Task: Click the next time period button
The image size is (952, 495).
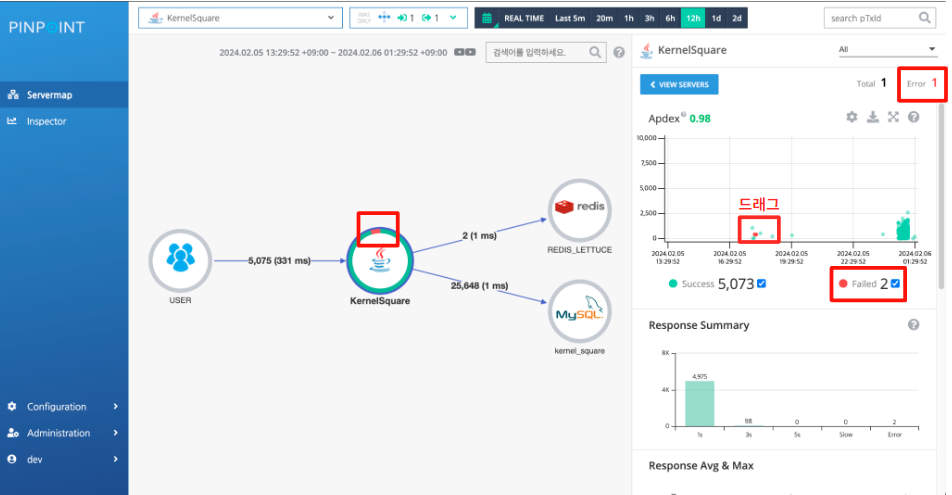Action: [x=471, y=52]
